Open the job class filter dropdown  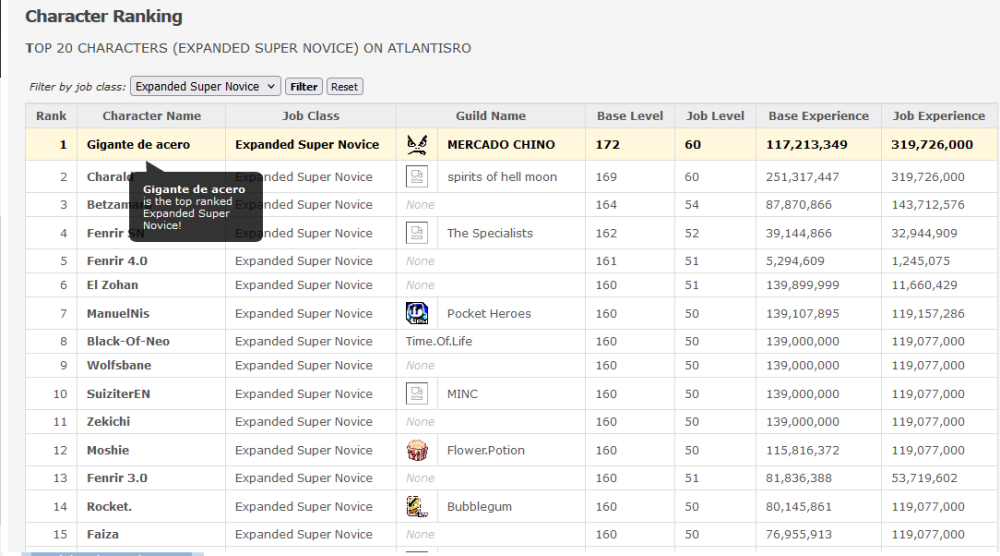pos(205,87)
